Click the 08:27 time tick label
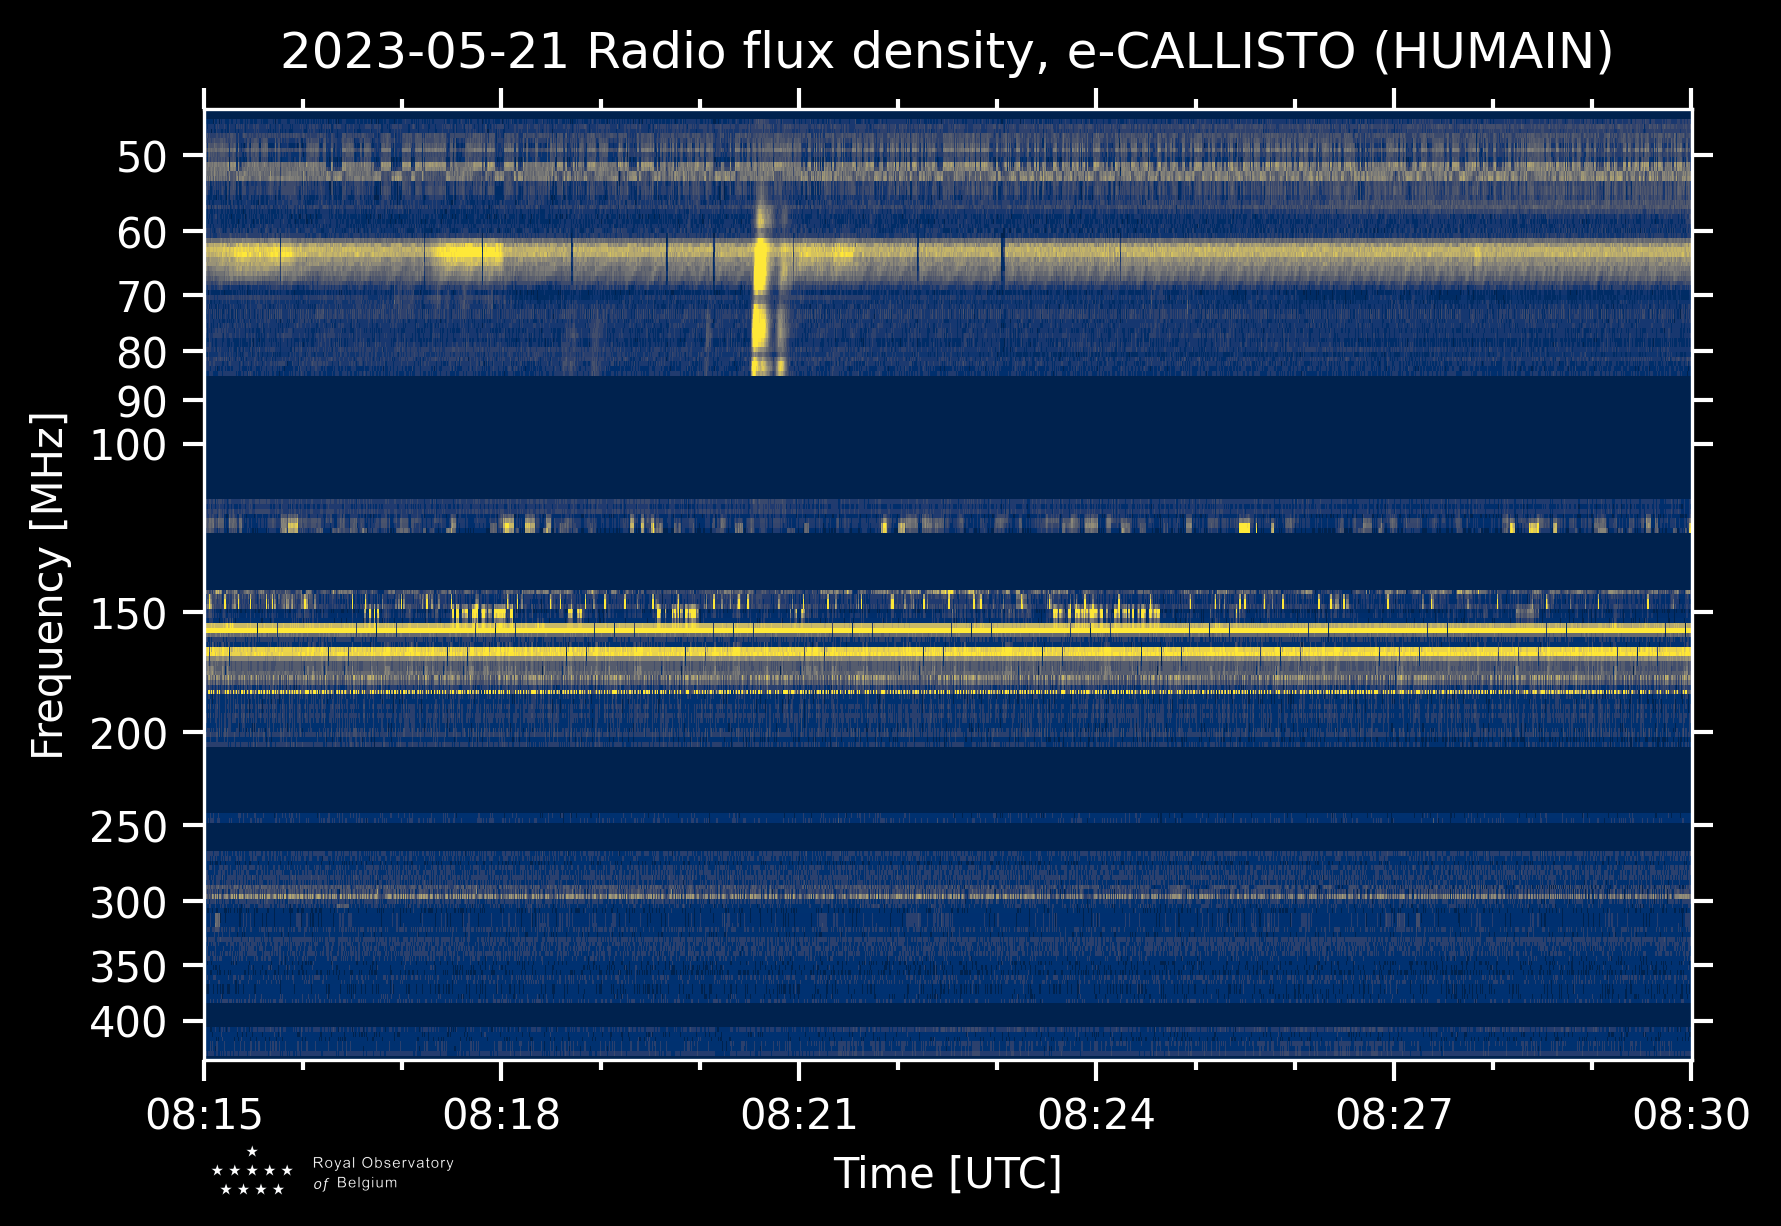The width and height of the screenshot is (1781, 1226). coord(1393,1114)
